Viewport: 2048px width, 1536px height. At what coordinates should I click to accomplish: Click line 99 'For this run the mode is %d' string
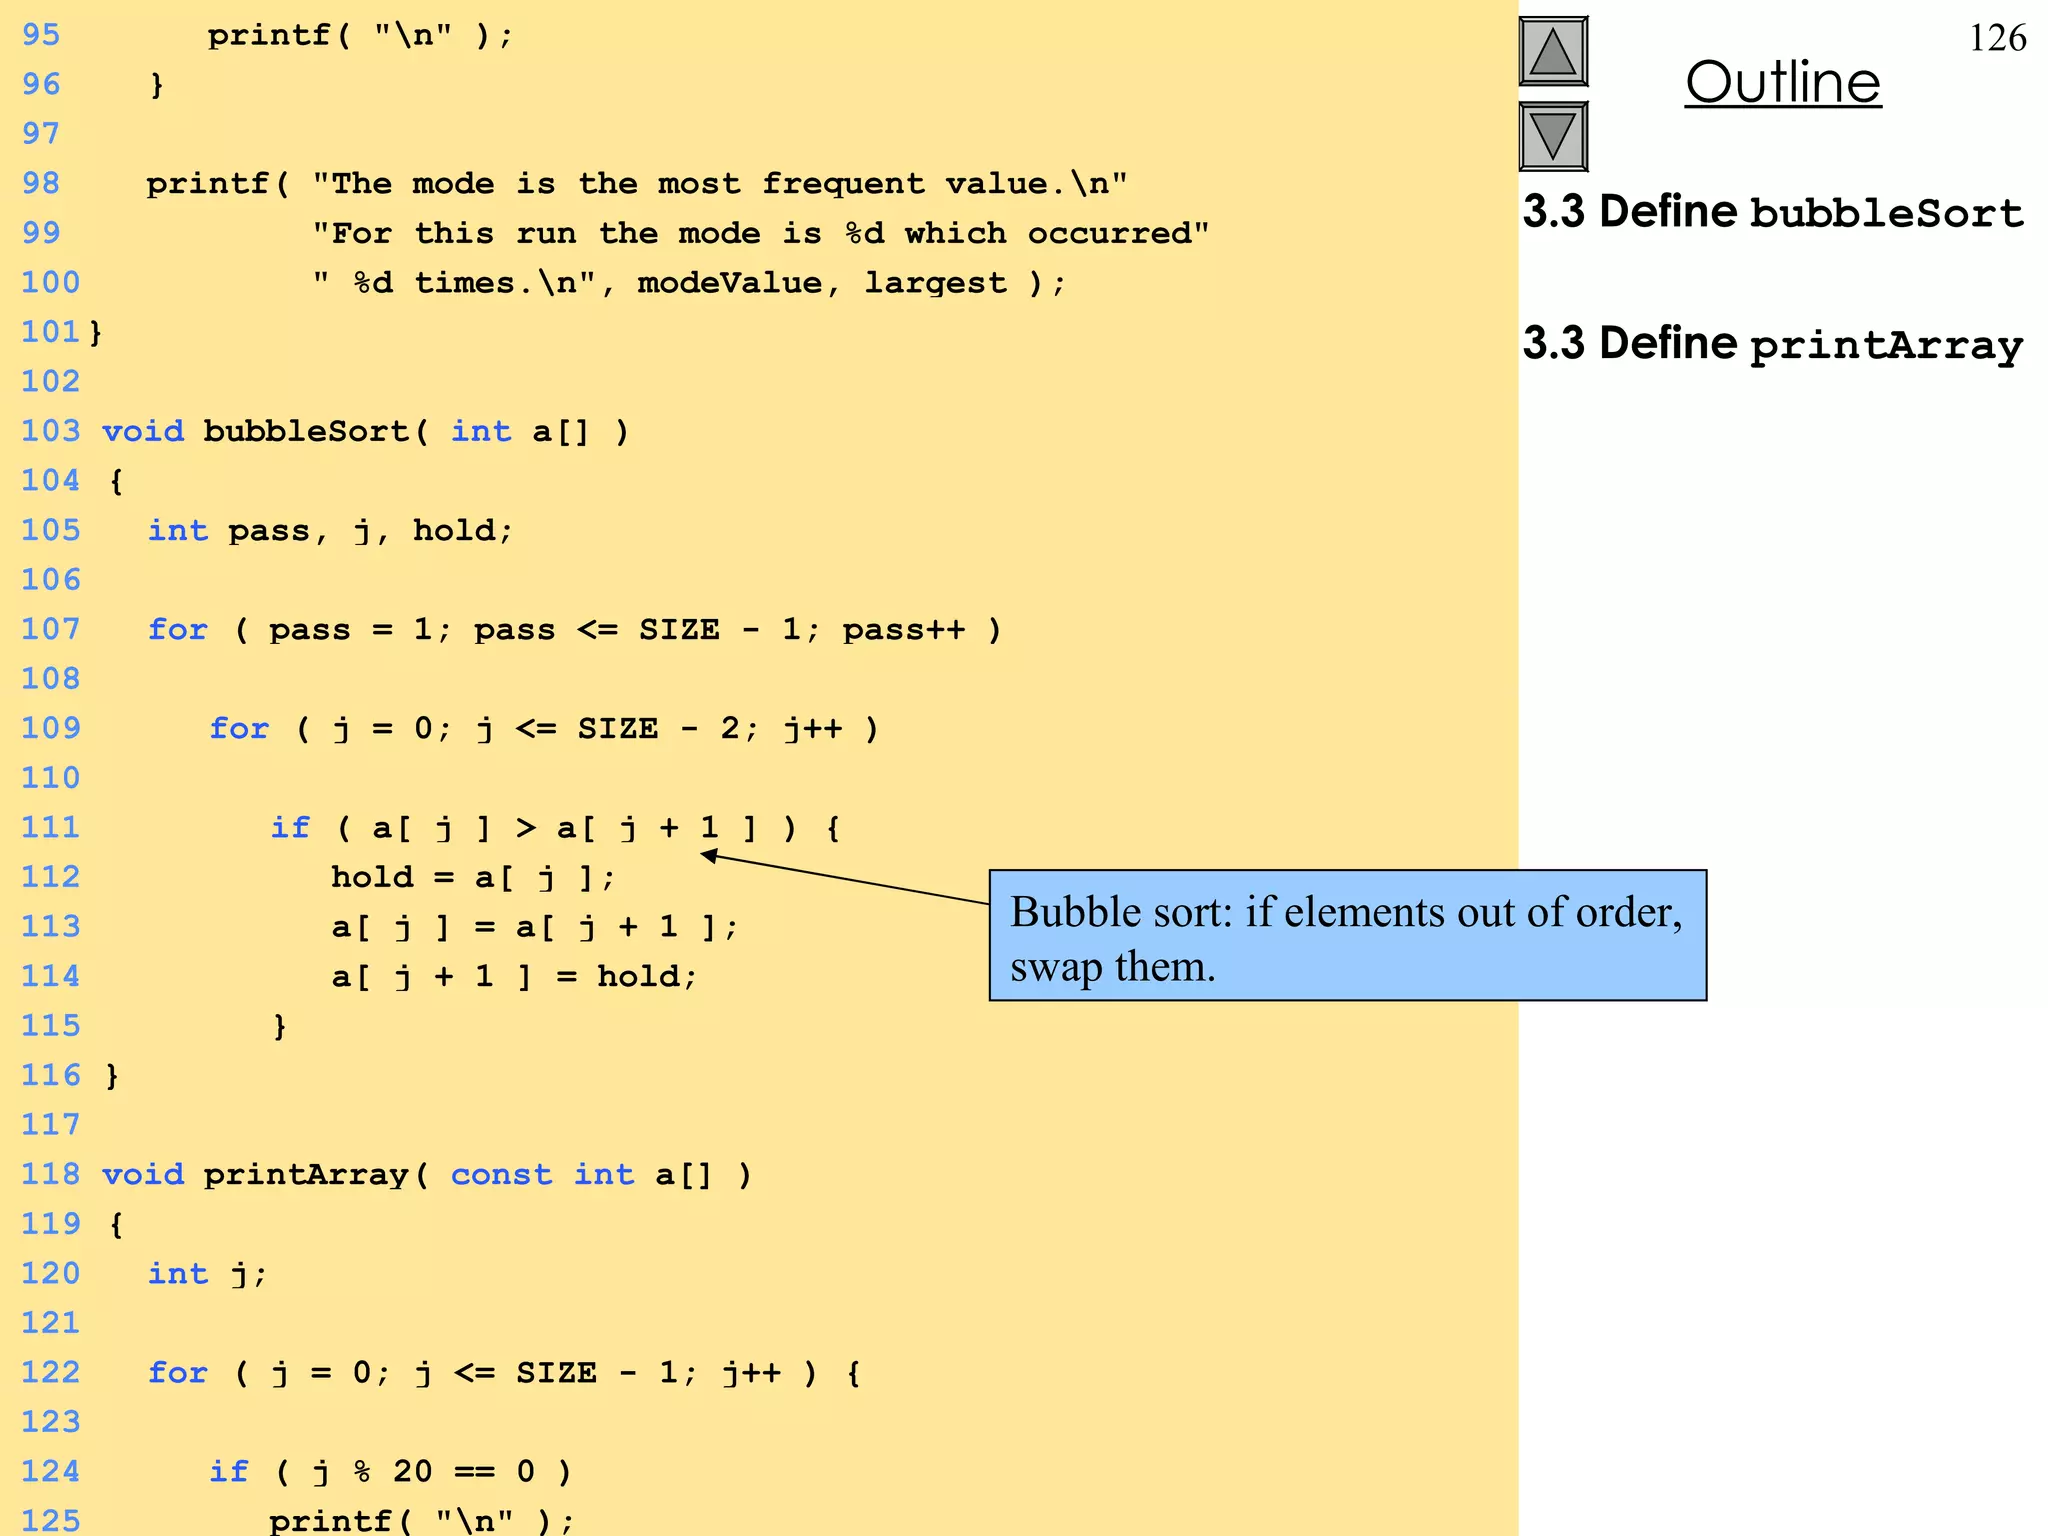(x=760, y=234)
